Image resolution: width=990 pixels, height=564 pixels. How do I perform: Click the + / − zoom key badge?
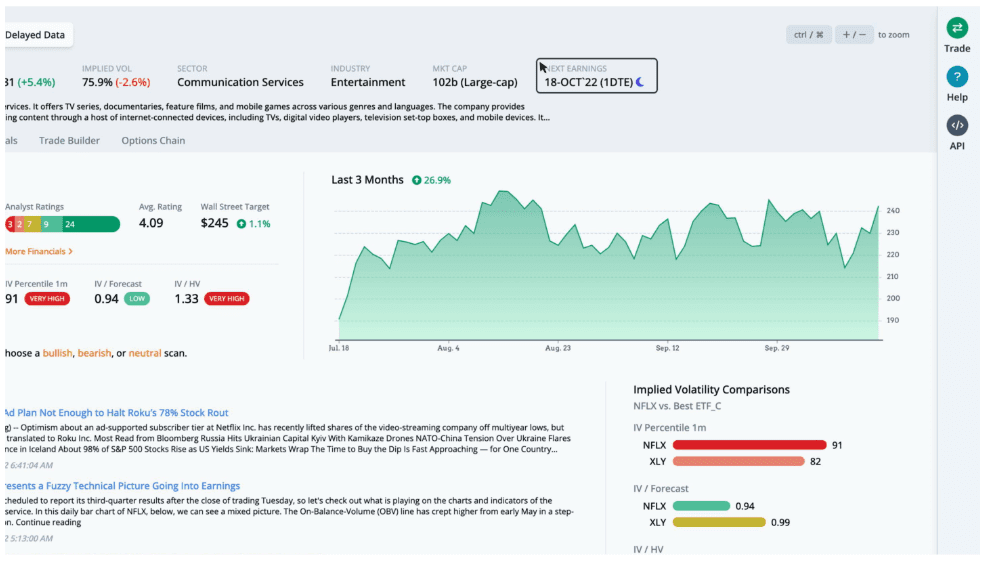click(853, 35)
